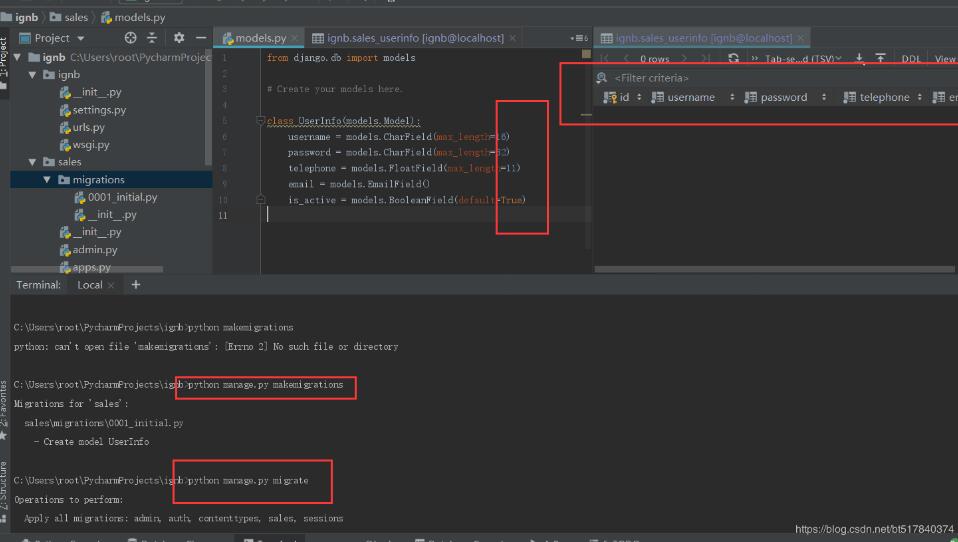This screenshot has width=958, height=542.
Task: Click the export data download icon
Action: (860, 59)
